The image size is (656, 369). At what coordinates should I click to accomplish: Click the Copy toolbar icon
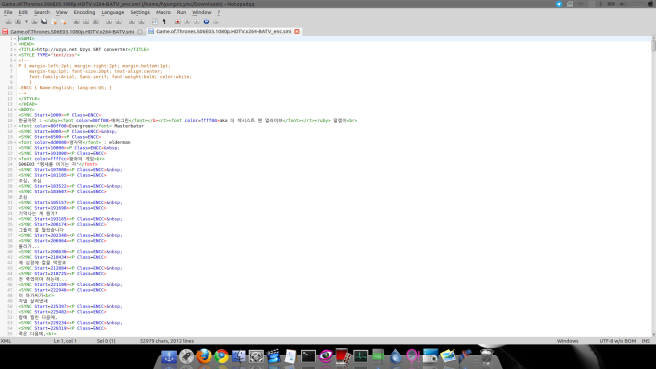click(x=86, y=22)
